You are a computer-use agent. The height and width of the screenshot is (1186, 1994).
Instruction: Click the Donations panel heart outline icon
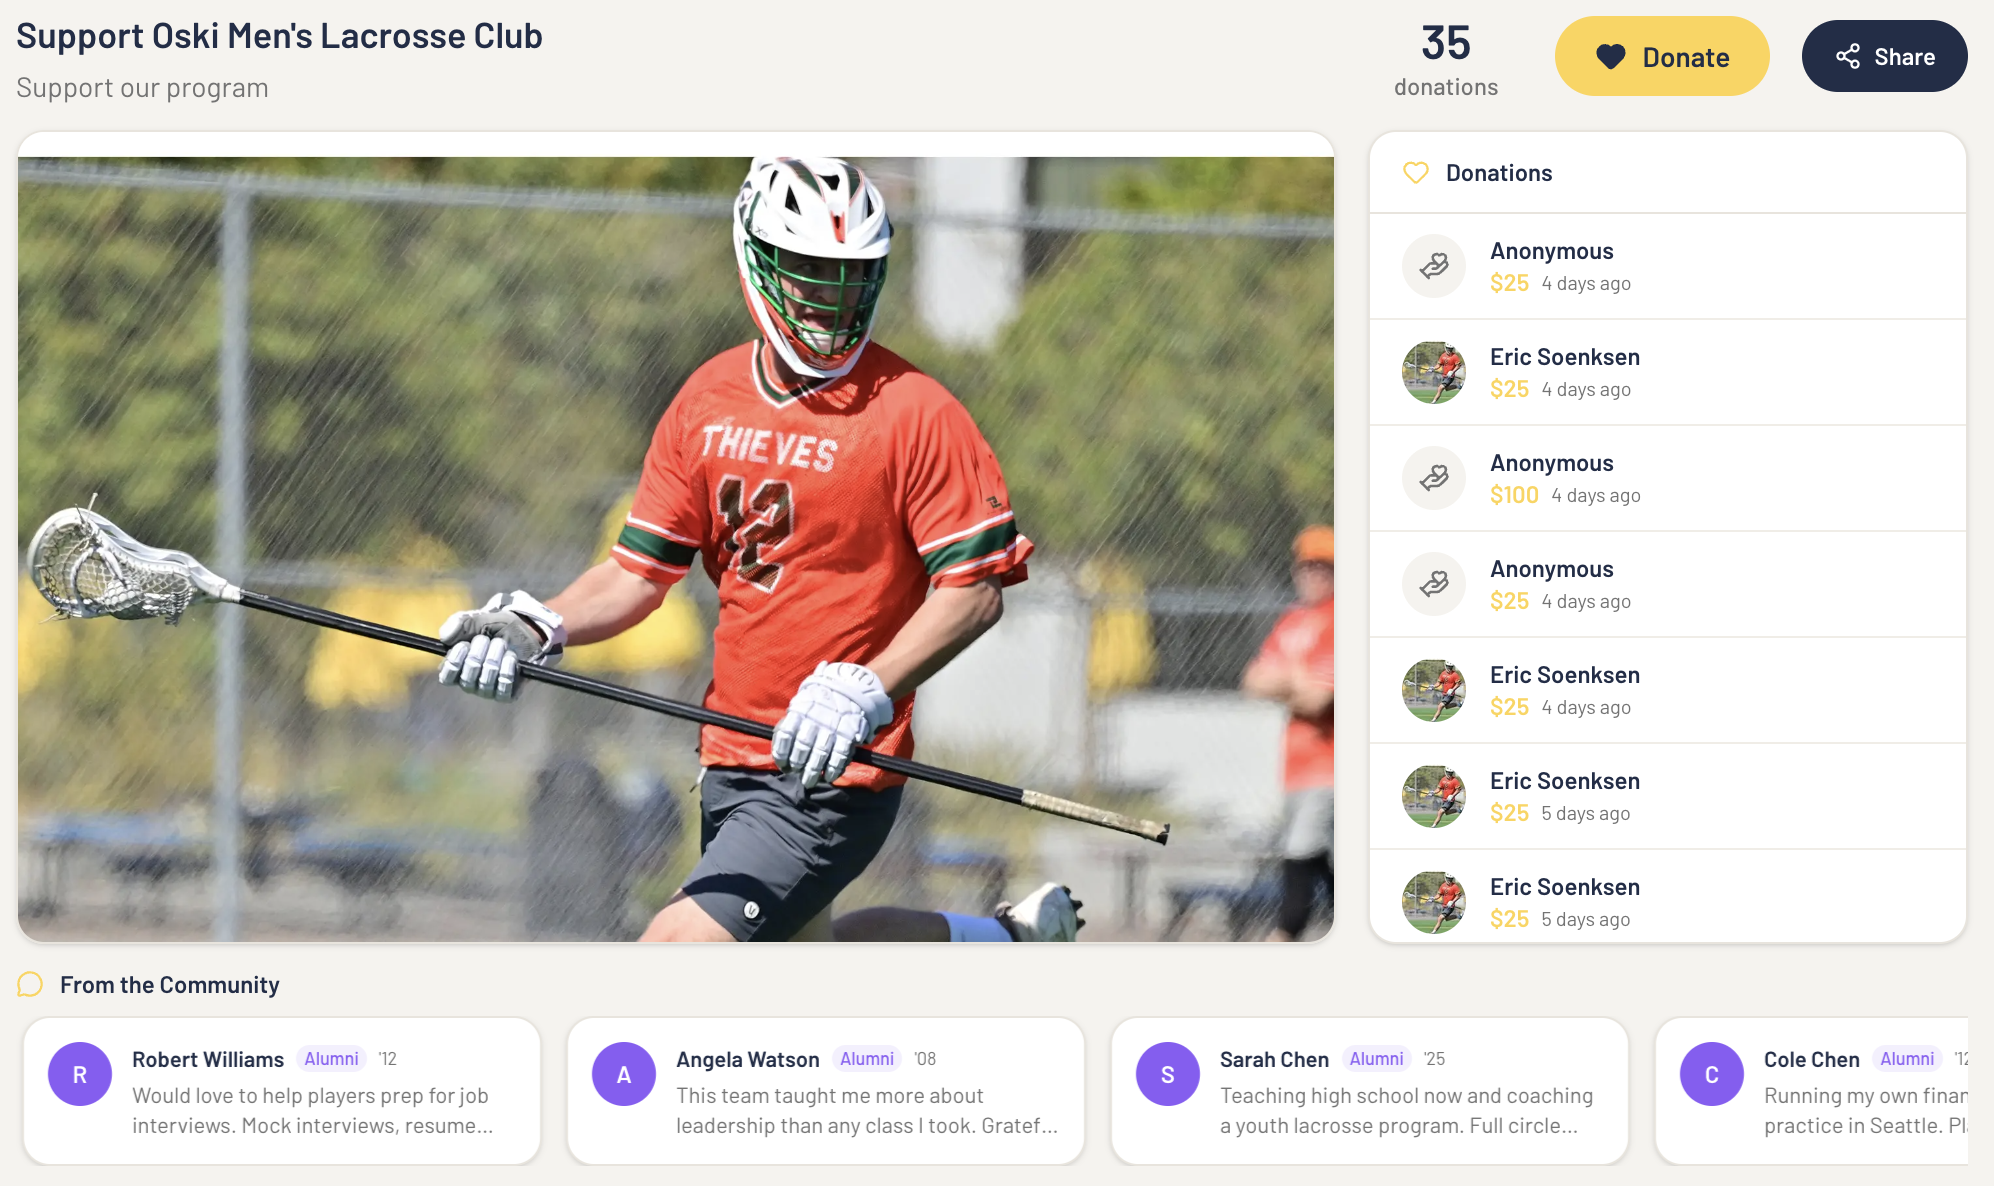point(1416,173)
